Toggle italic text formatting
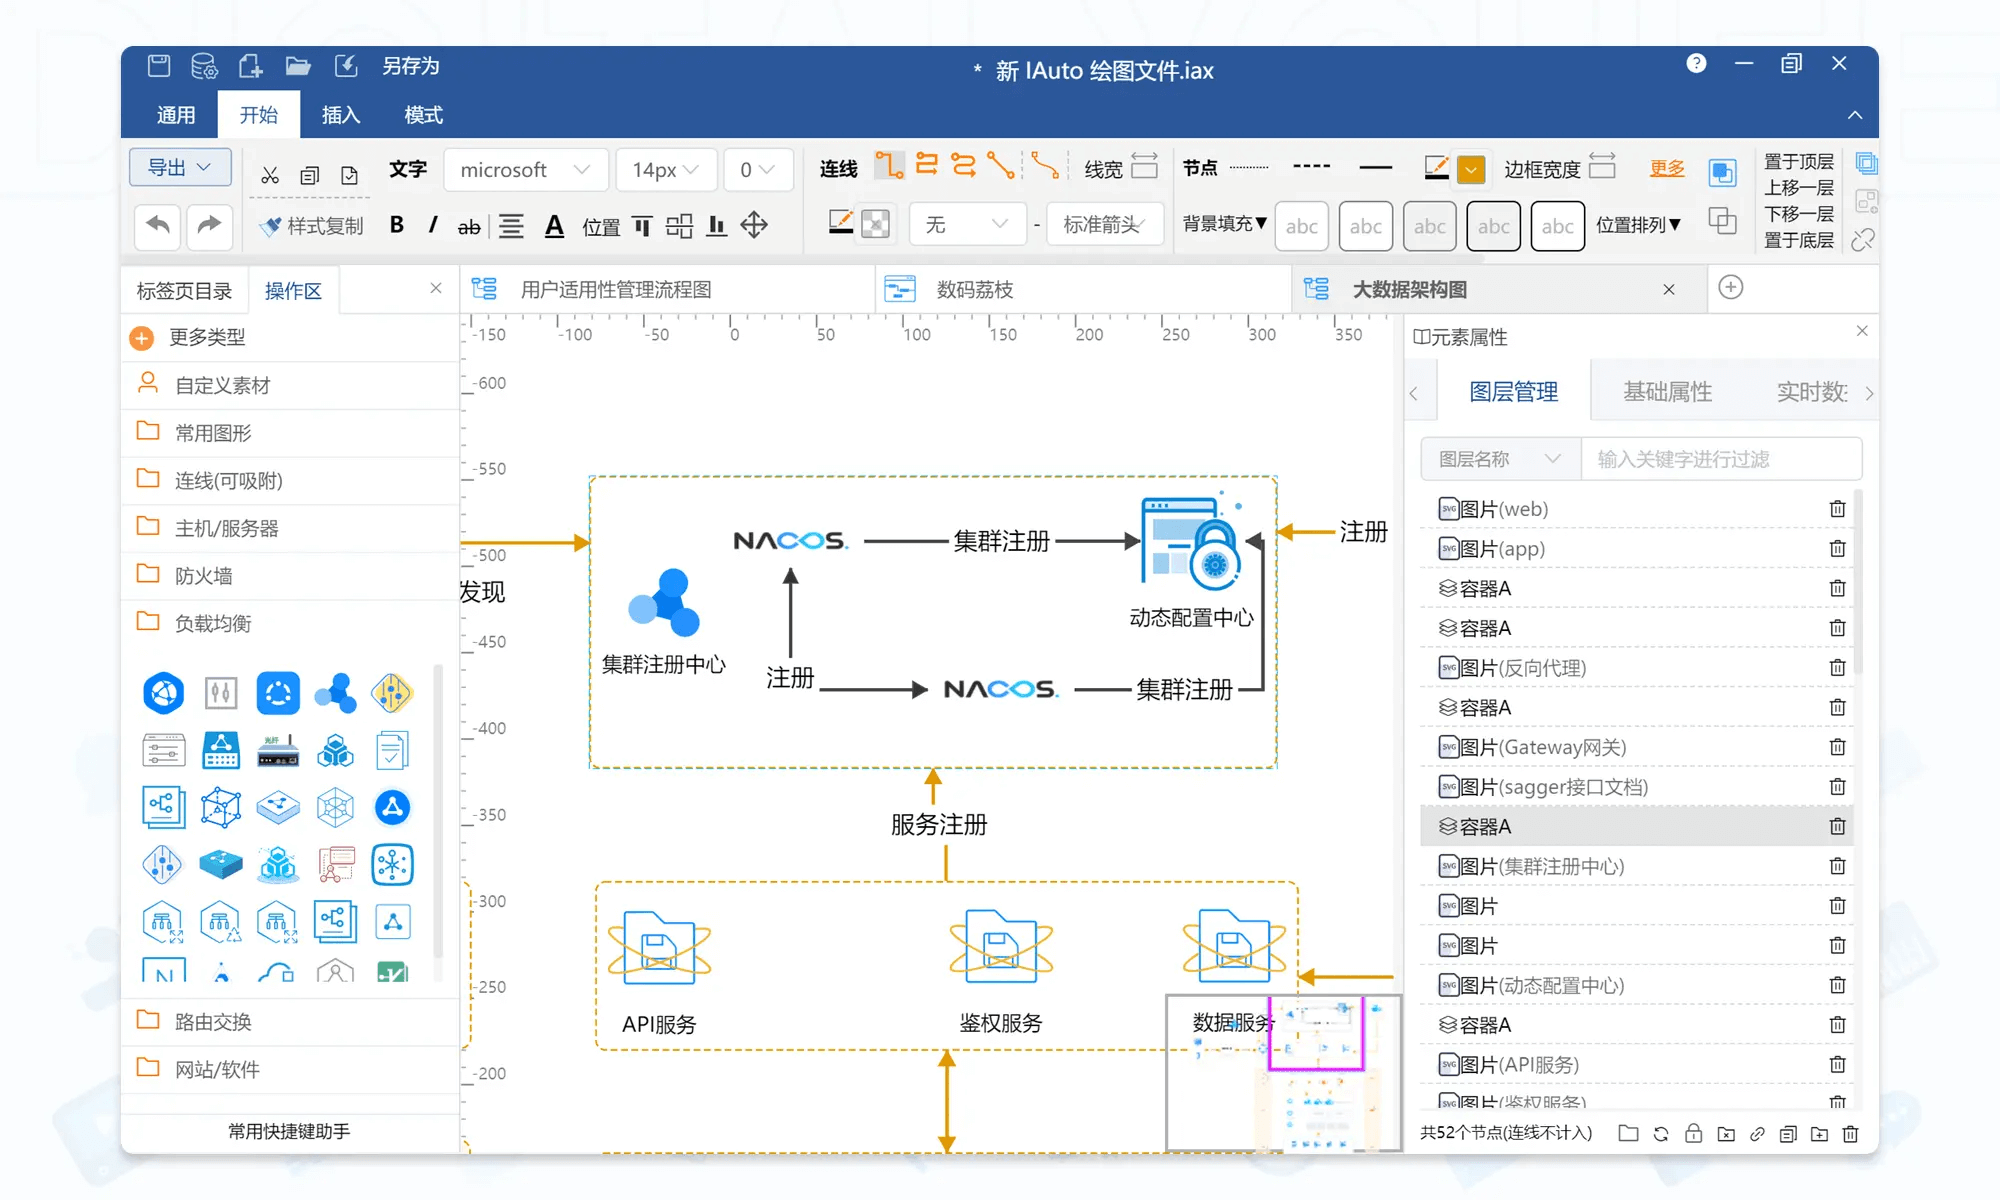The height and width of the screenshot is (1200, 2000). pos(432,225)
